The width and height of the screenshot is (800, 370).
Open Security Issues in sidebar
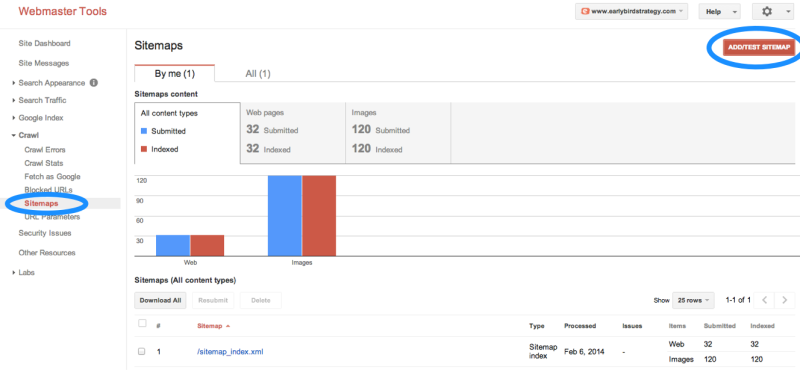45,233
